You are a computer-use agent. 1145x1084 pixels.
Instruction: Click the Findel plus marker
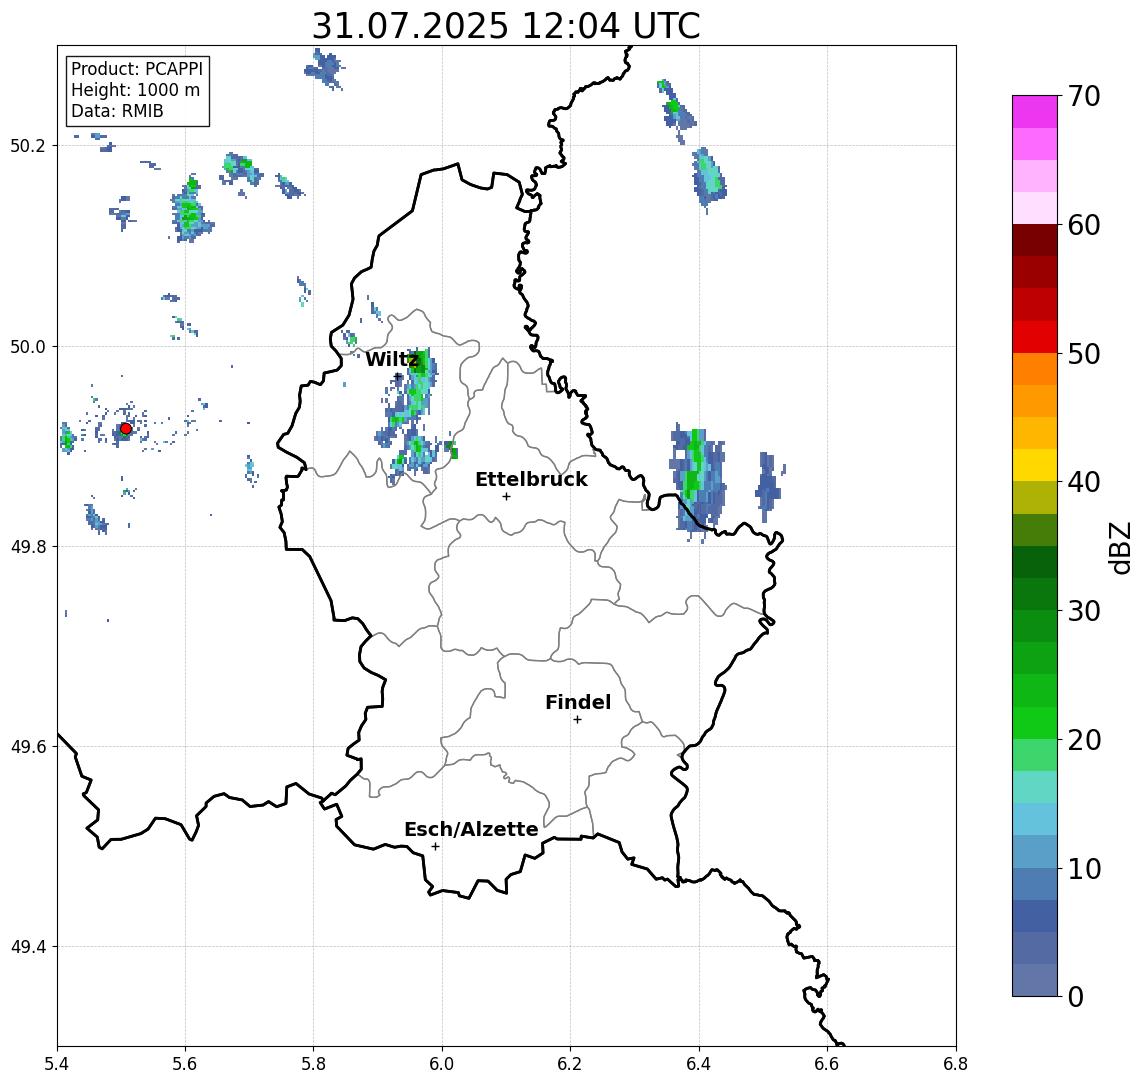[577, 720]
